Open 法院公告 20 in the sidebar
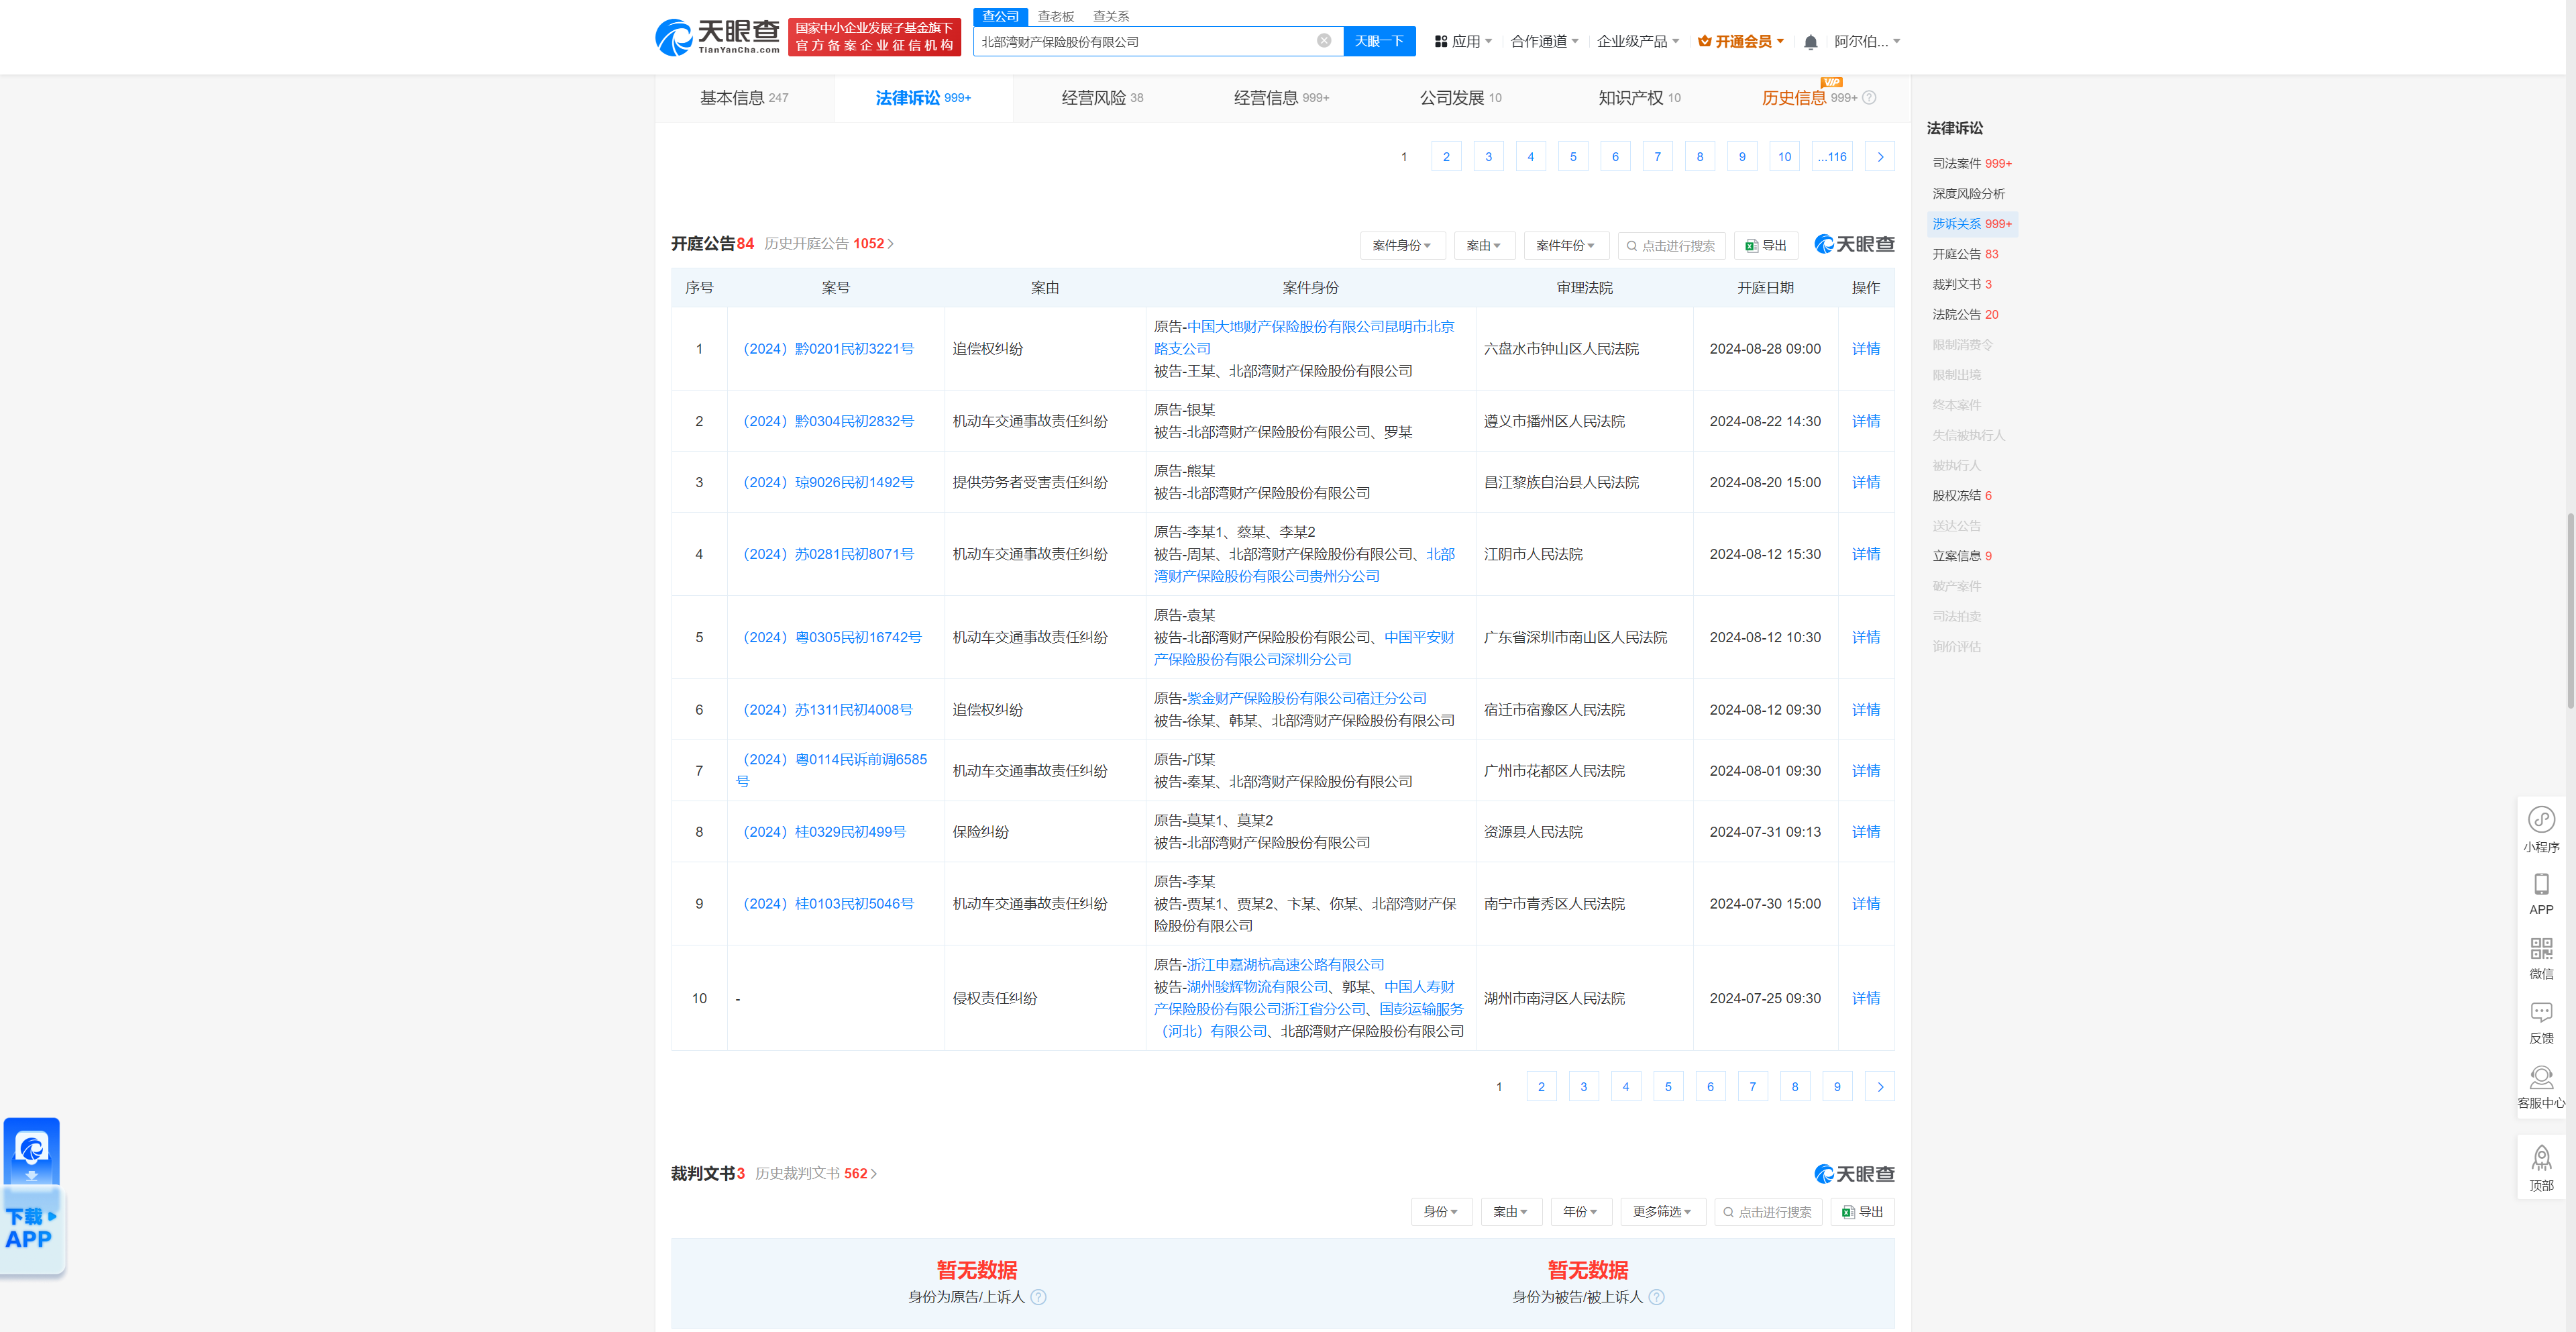Screen dimensions: 2576x1332 (x=1964, y=314)
